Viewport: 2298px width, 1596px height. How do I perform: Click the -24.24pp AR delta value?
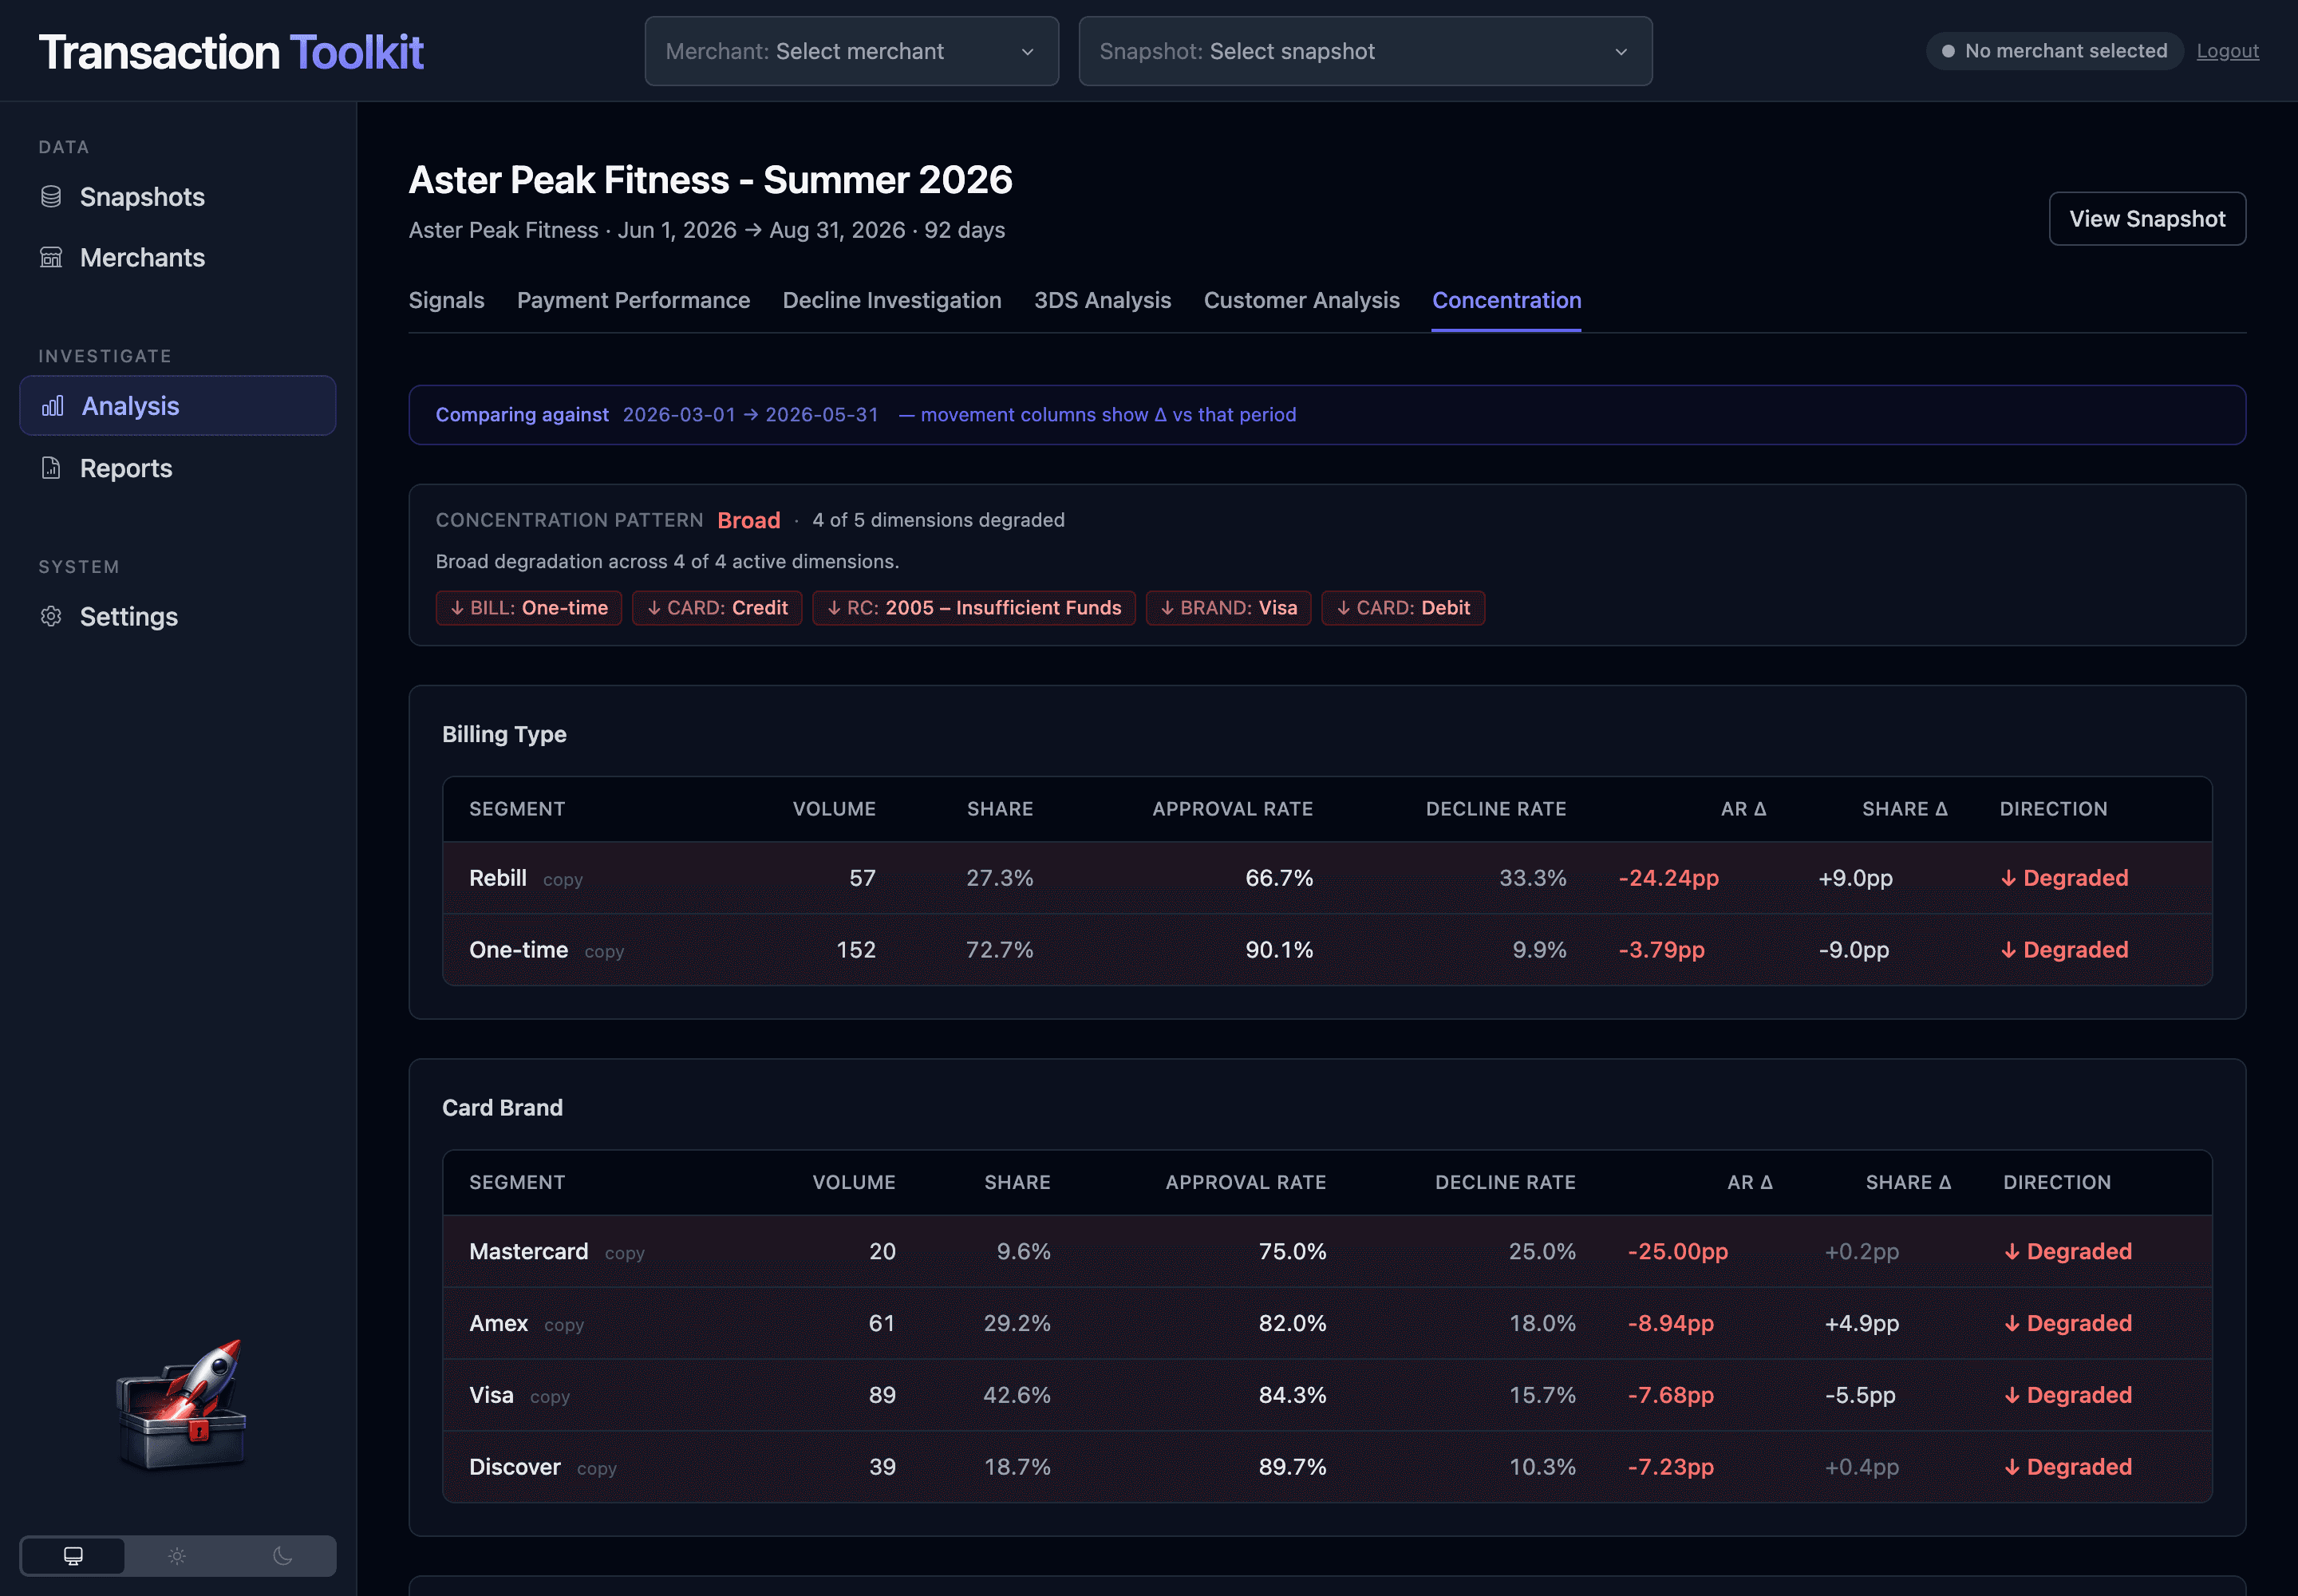(1668, 878)
